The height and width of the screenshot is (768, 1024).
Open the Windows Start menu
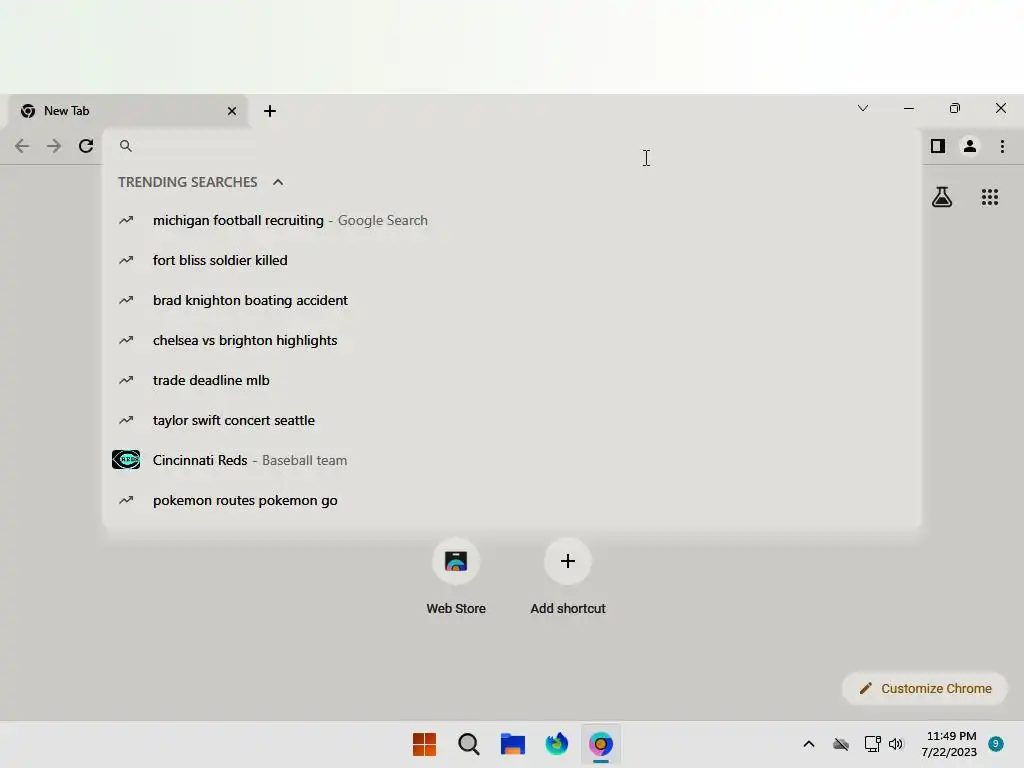click(x=424, y=744)
